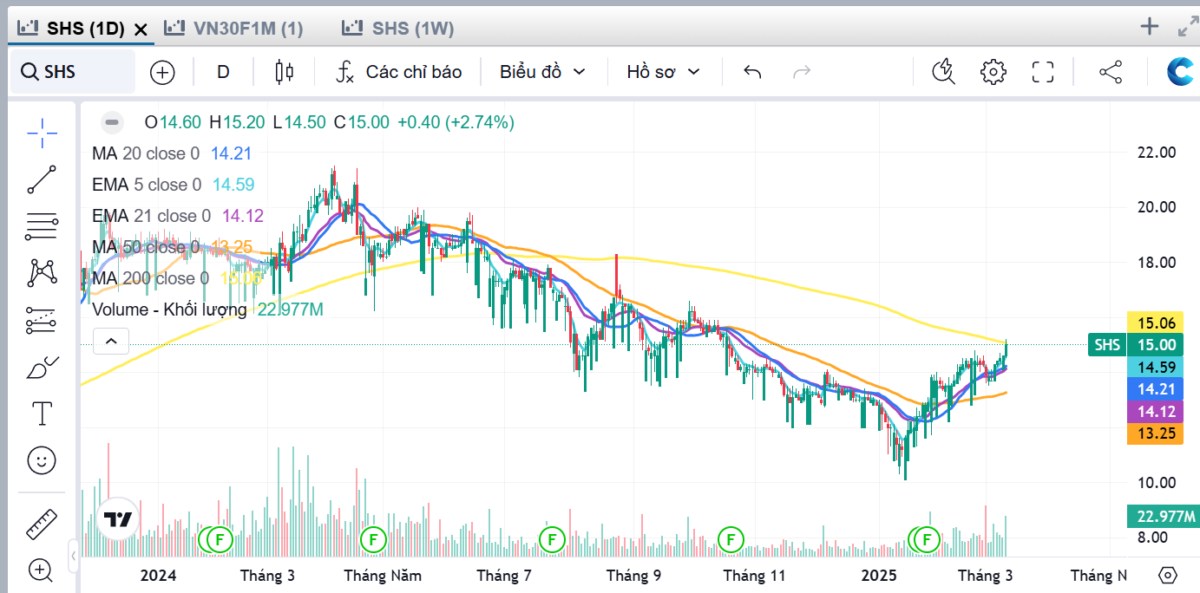Viewport: 1200px width, 593px height.
Task: Undo the last chart action
Action: pyautogui.click(x=752, y=72)
